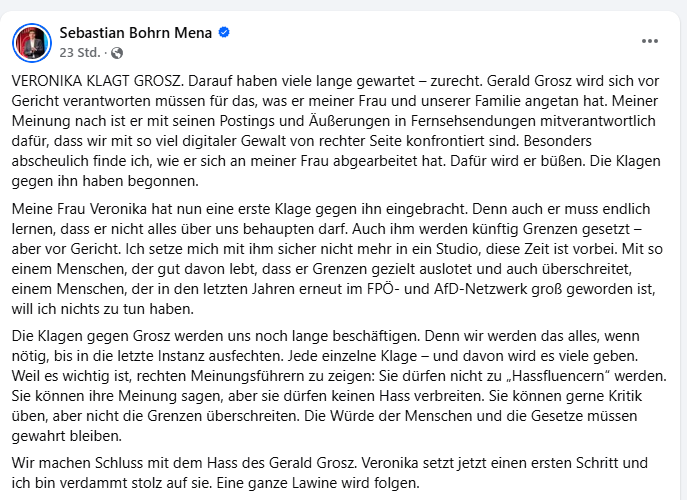Click the sentence Dafür wird er büßen
This screenshot has width=687, height=500.
(x=510, y=161)
